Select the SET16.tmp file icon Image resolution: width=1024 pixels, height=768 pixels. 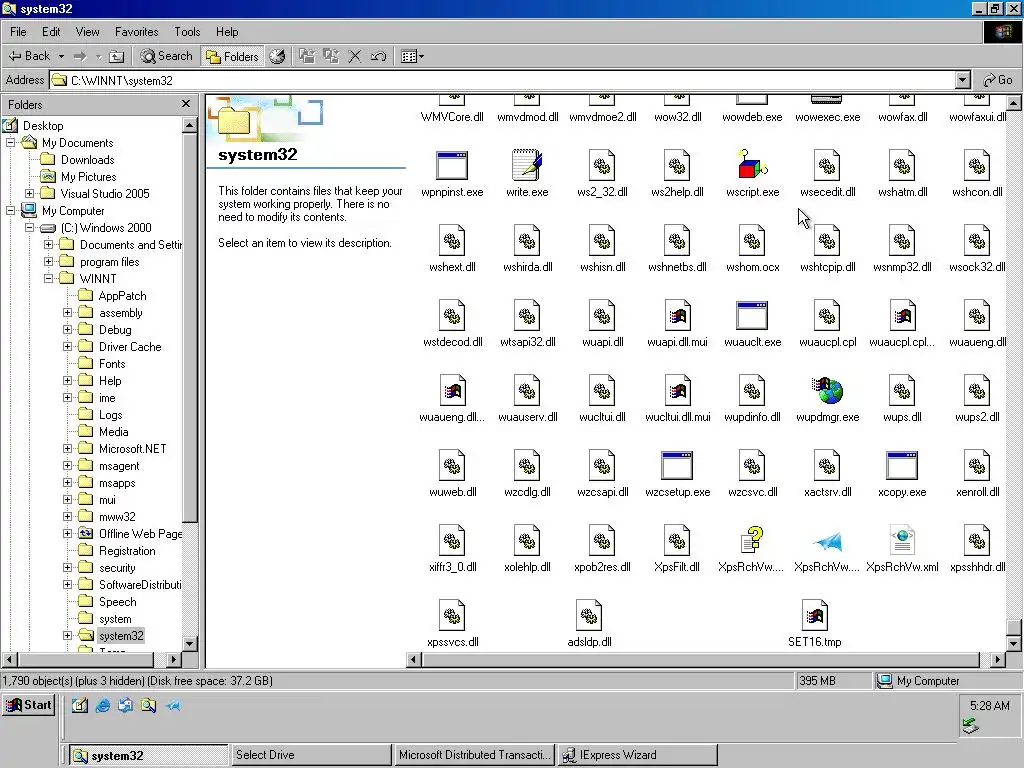pyautogui.click(x=814, y=616)
